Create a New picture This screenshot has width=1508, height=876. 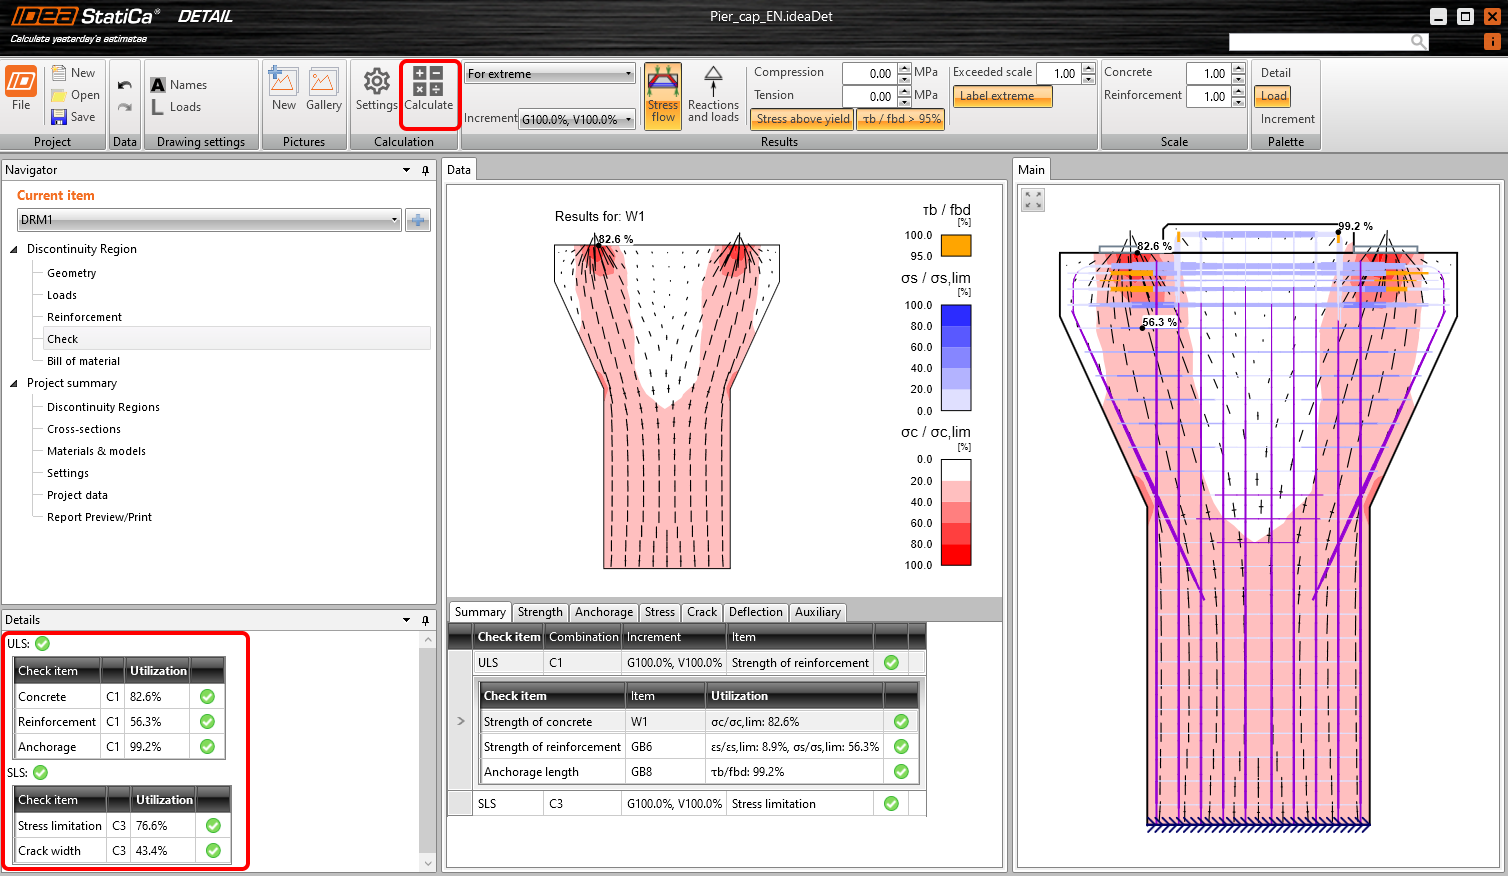click(283, 89)
